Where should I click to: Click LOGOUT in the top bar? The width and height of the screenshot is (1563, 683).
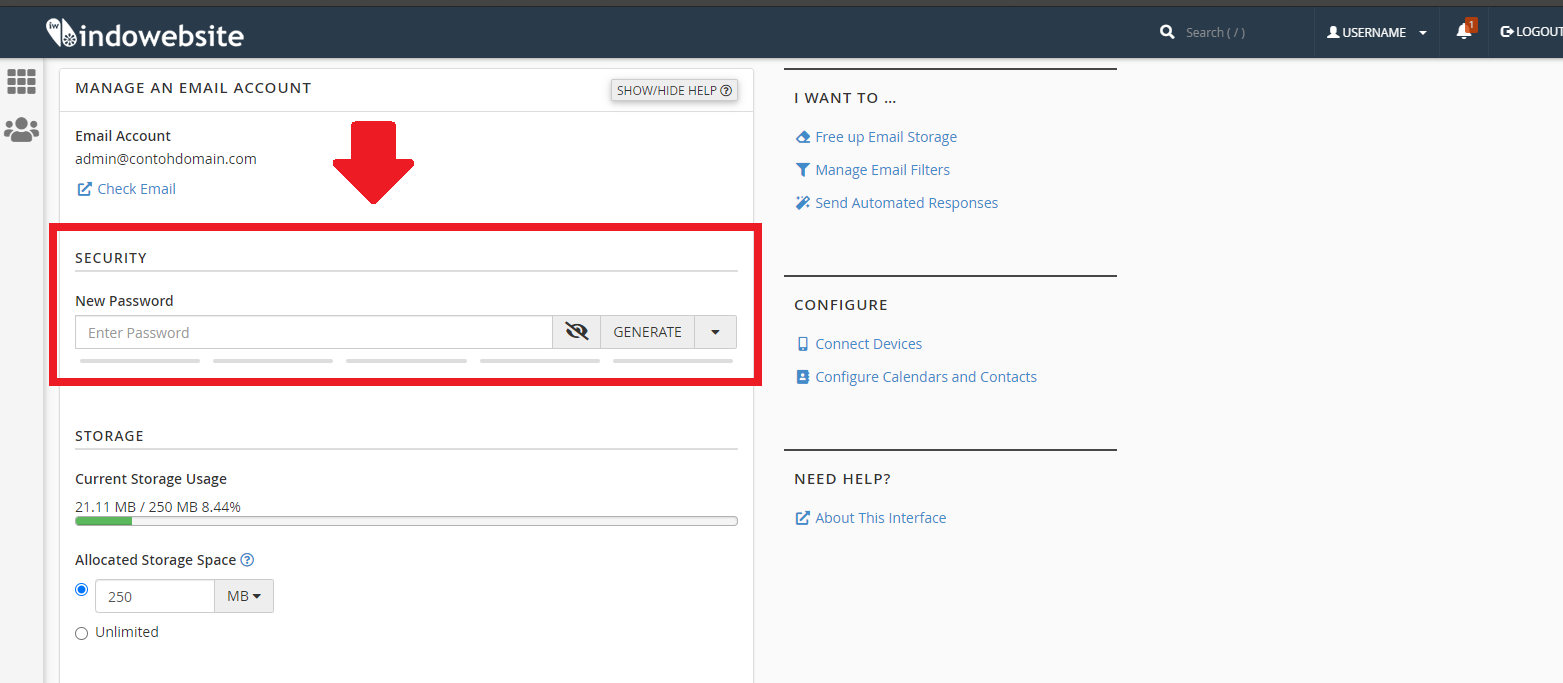[1531, 32]
